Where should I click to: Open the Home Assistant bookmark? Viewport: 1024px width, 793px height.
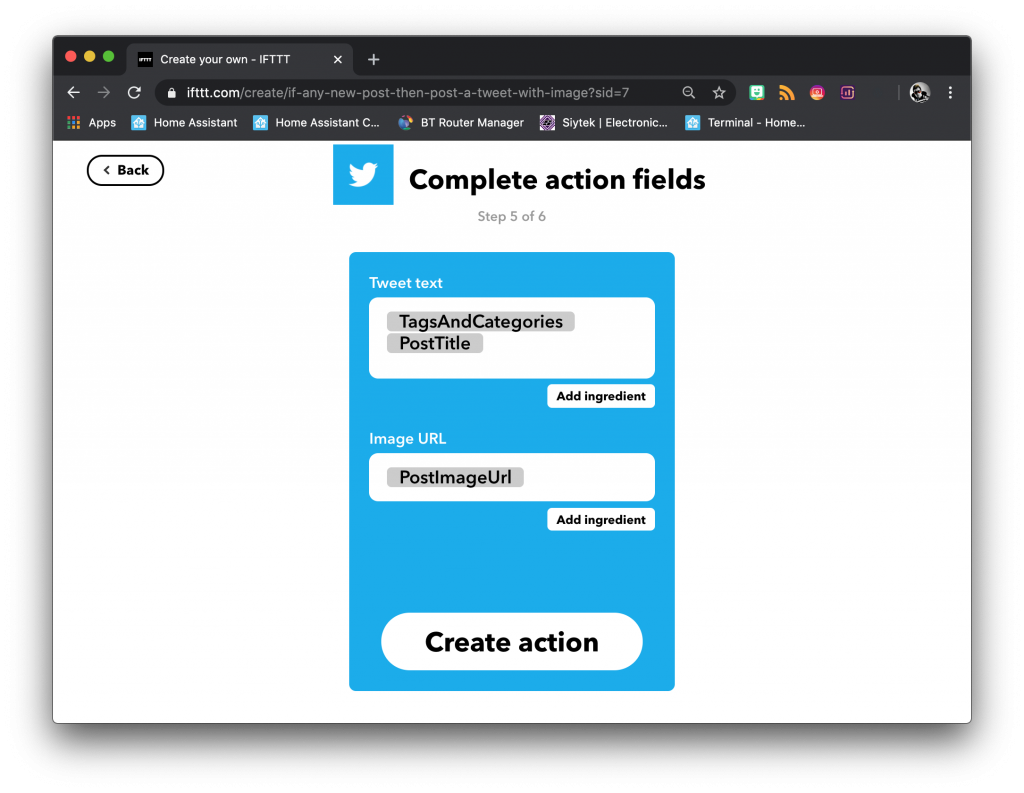(184, 123)
